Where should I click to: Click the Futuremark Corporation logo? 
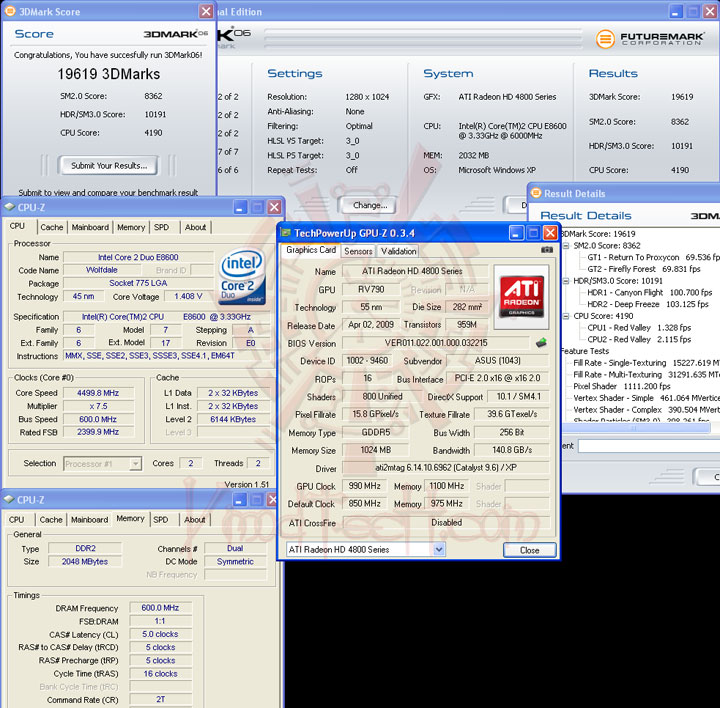(x=649, y=39)
